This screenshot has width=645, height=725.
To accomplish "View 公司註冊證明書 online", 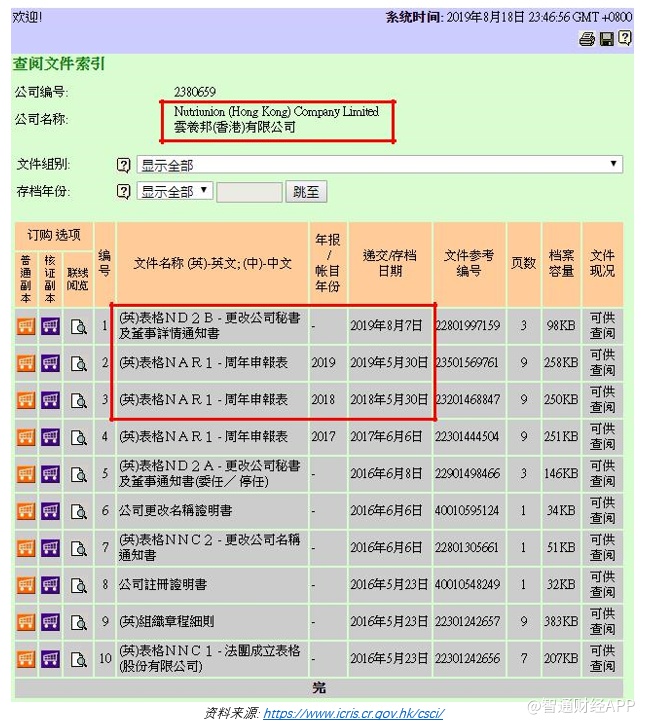I will pos(79,585).
